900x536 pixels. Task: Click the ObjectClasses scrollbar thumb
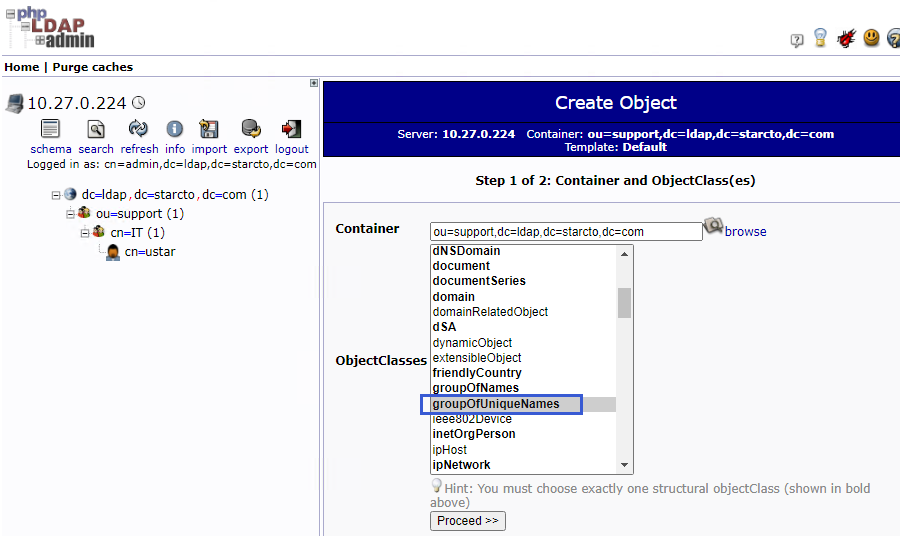tap(624, 302)
